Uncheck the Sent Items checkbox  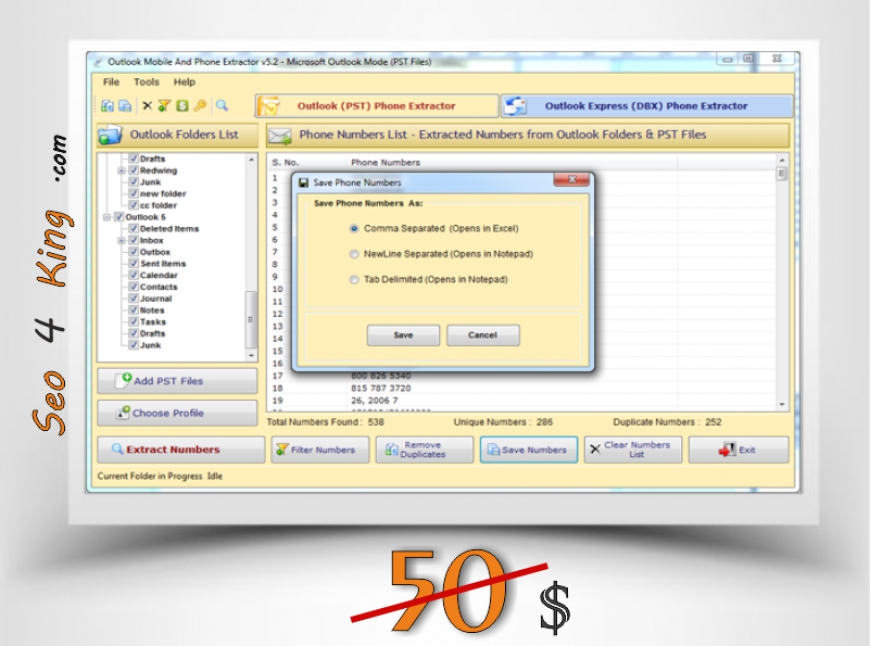point(133,264)
